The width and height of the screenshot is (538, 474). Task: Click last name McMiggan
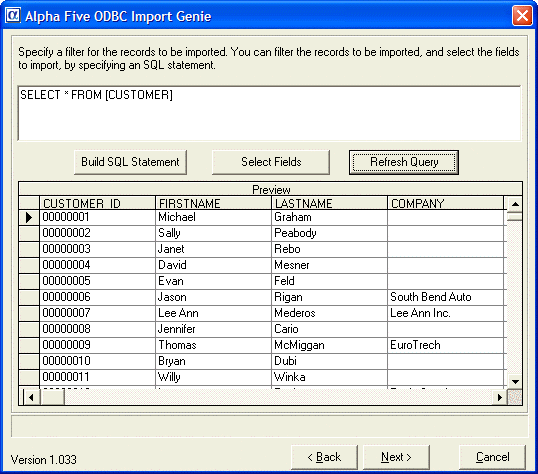329,345
